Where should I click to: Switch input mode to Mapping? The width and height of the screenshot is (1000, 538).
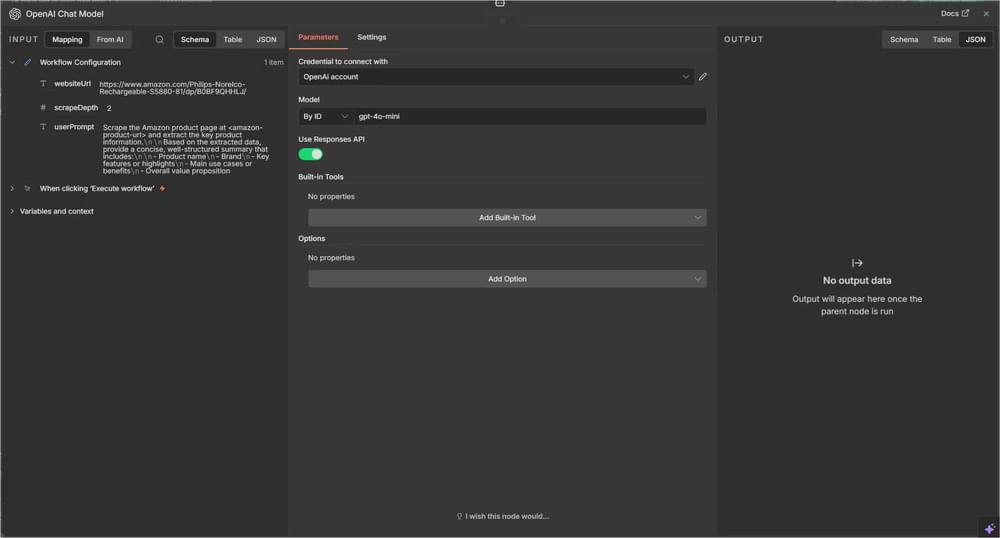(67, 40)
